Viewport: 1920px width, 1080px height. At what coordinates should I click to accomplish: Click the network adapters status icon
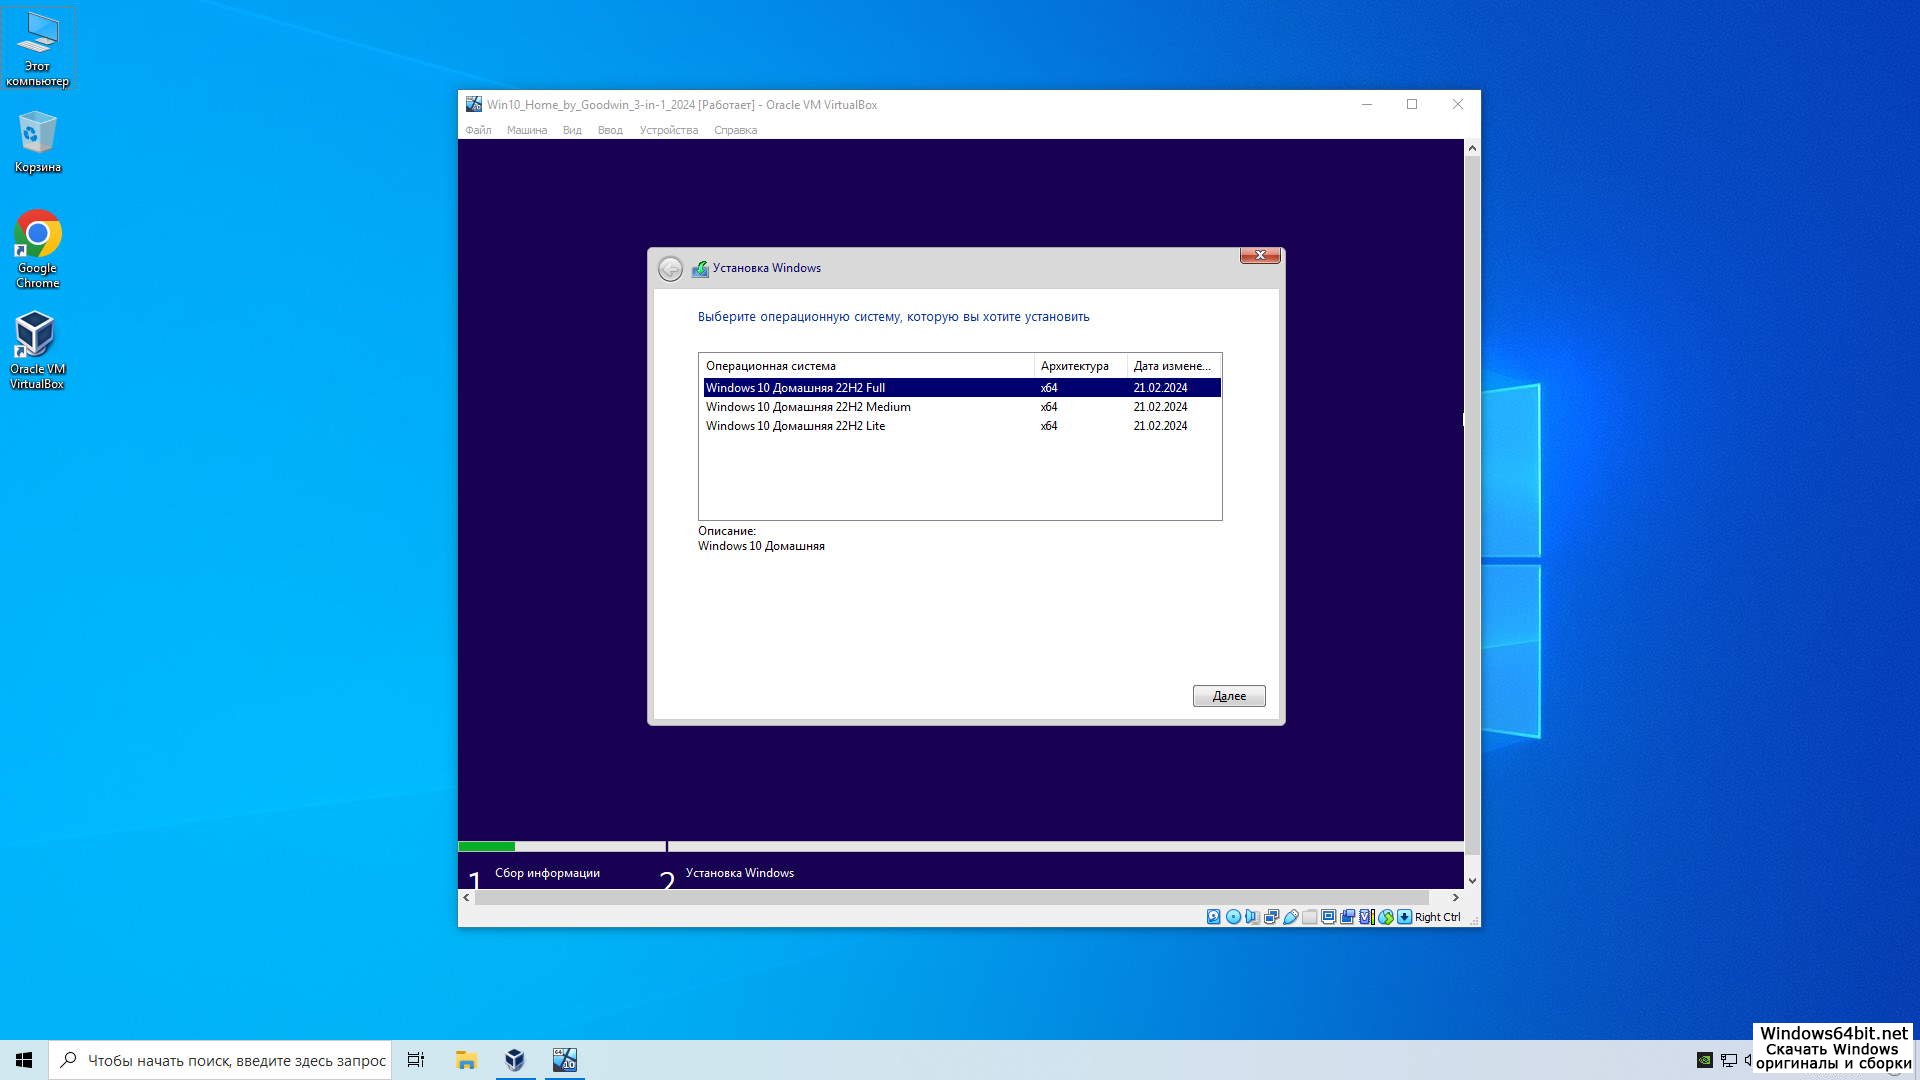(1271, 917)
